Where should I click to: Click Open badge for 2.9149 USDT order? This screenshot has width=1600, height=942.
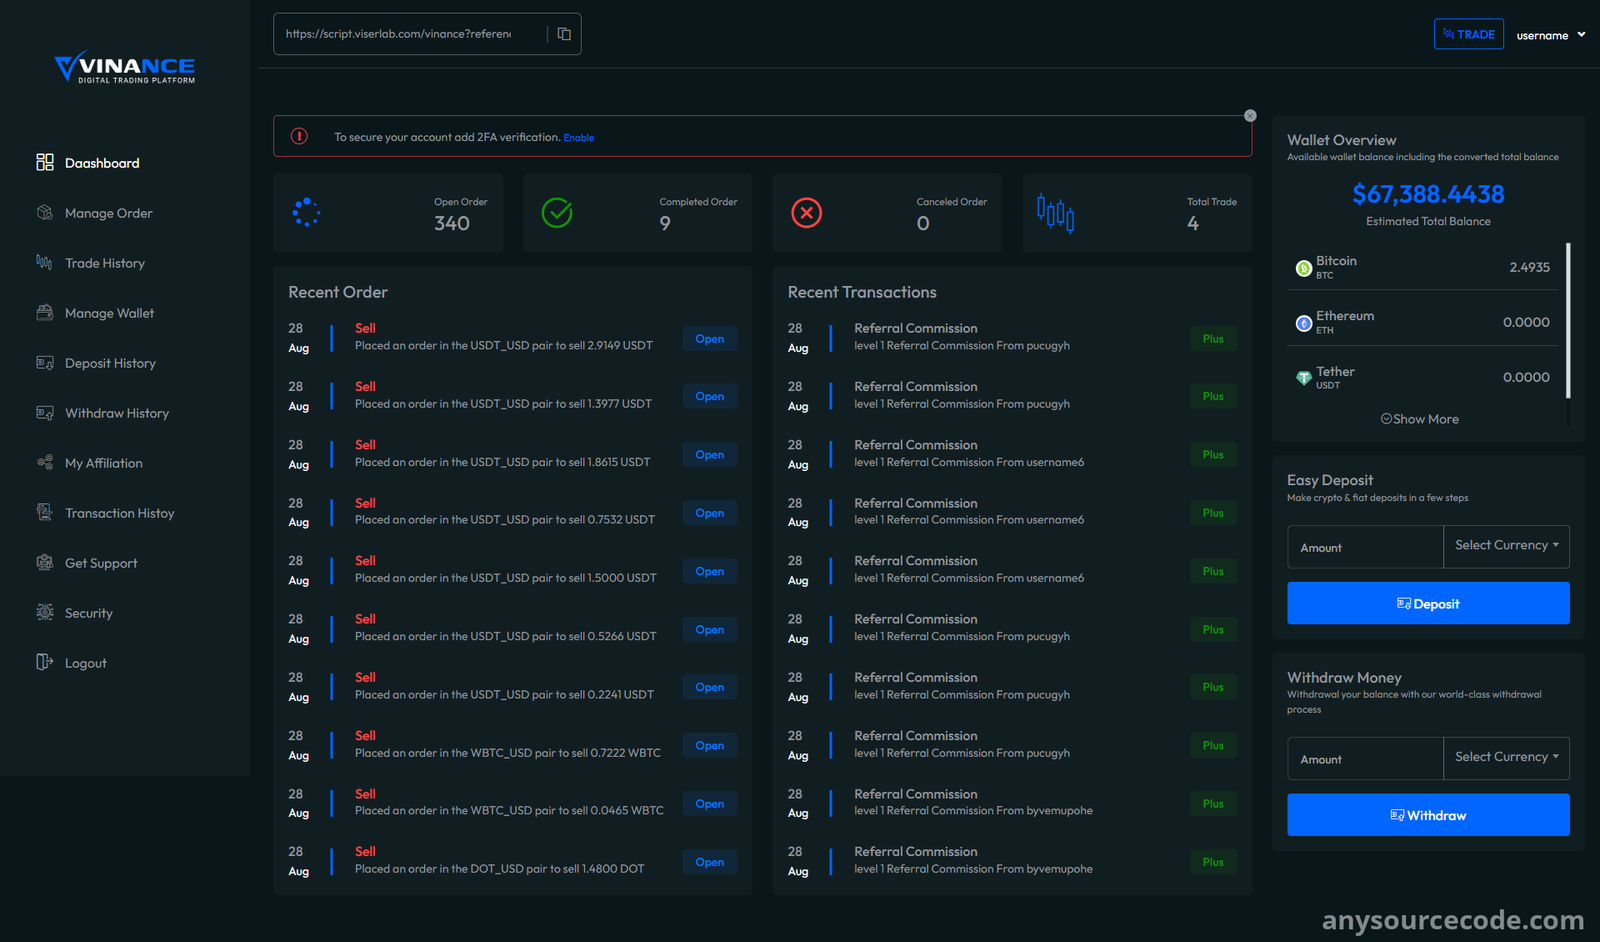coord(710,339)
